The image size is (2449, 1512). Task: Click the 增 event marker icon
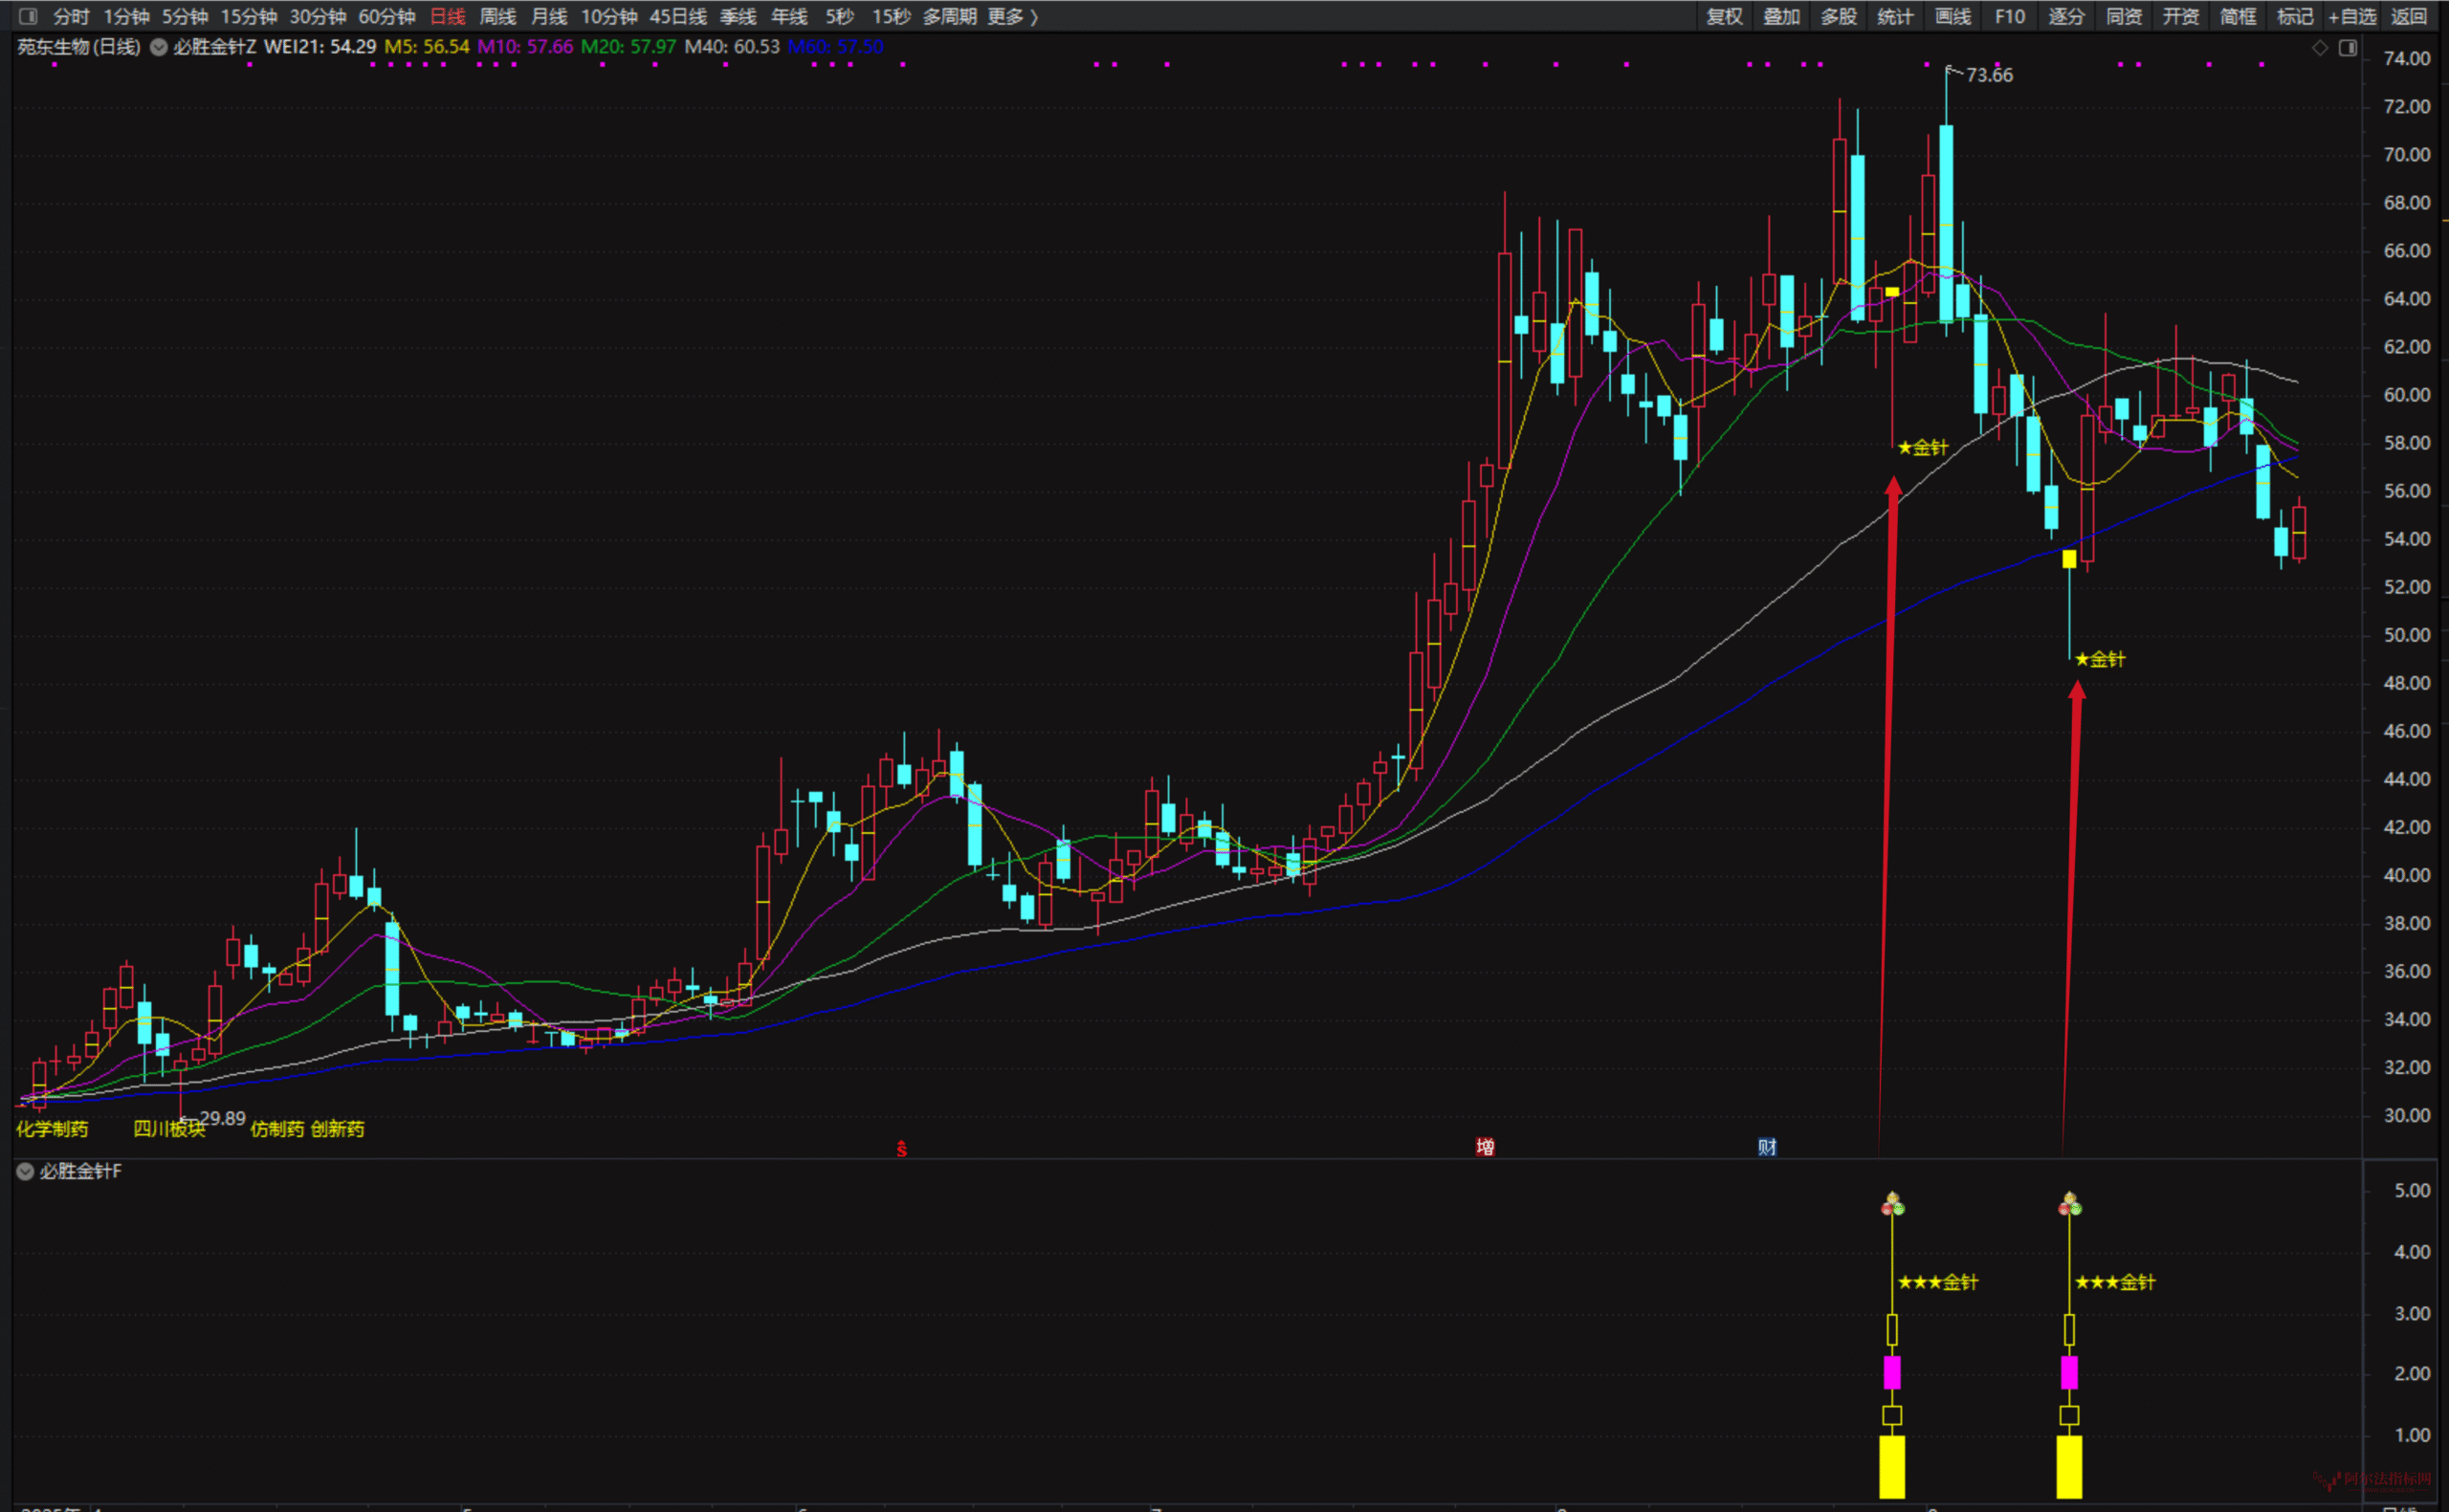(1485, 1147)
